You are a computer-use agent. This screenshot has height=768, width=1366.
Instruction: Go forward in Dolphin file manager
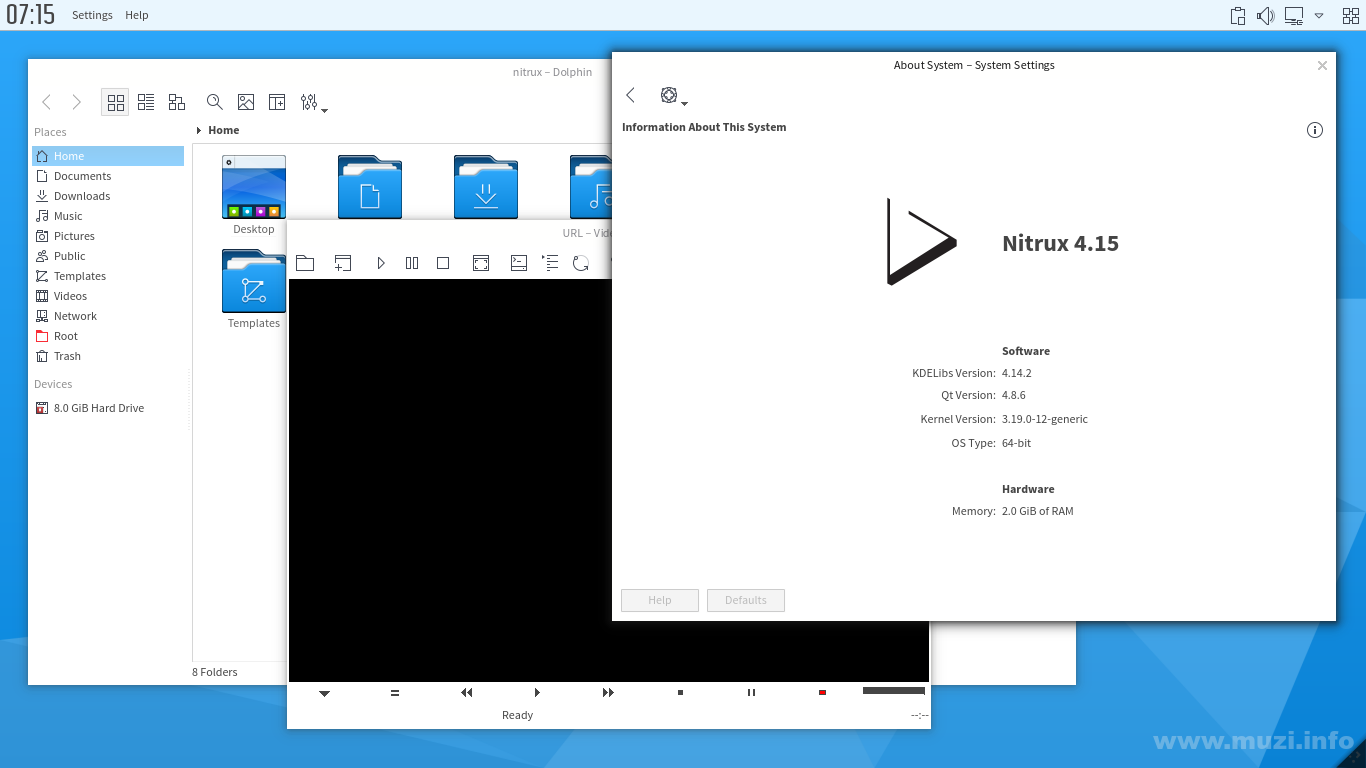pos(76,102)
